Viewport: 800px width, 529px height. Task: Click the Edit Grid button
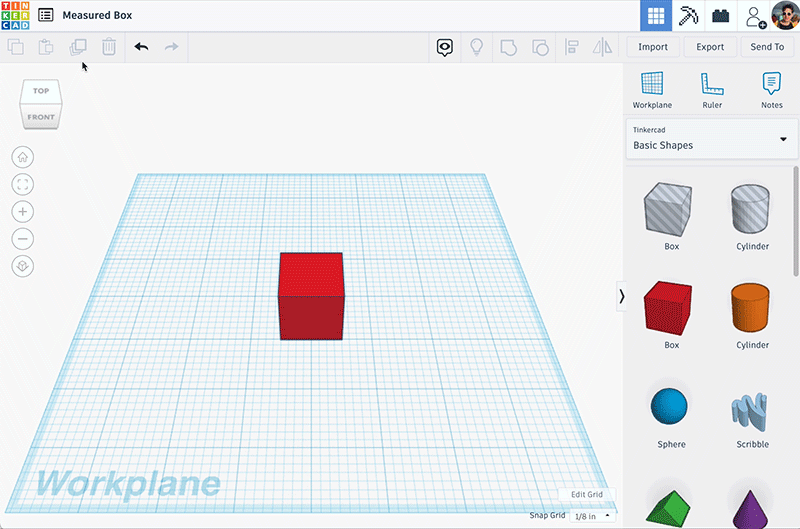587,494
